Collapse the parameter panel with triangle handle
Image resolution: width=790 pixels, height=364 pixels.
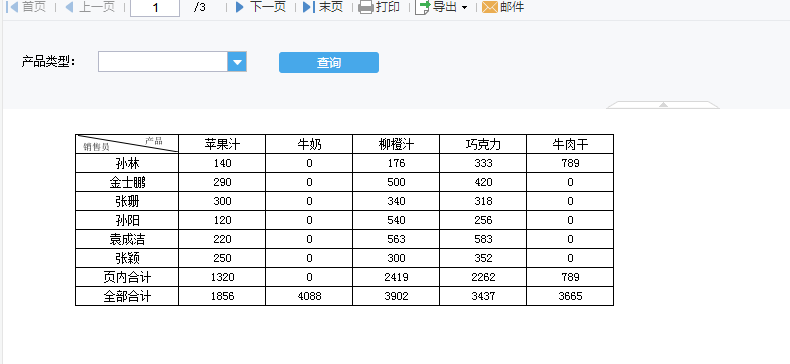tap(663, 104)
